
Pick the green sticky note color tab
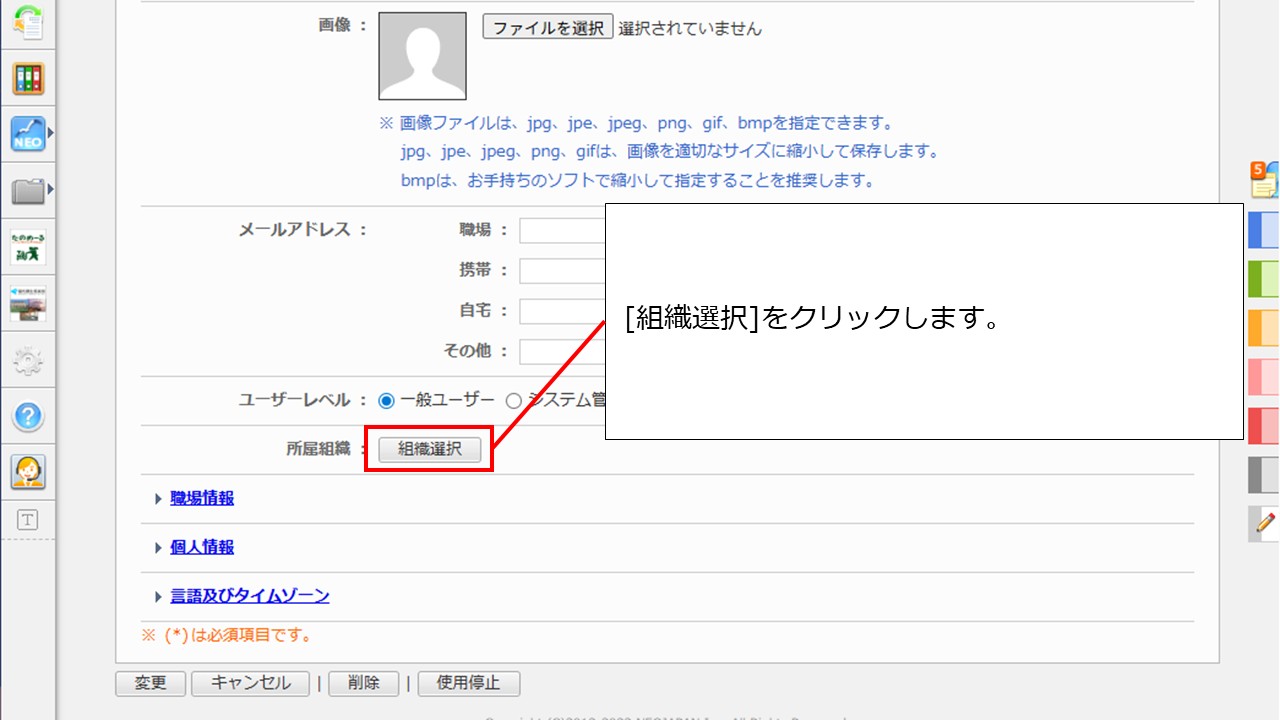[1264, 278]
